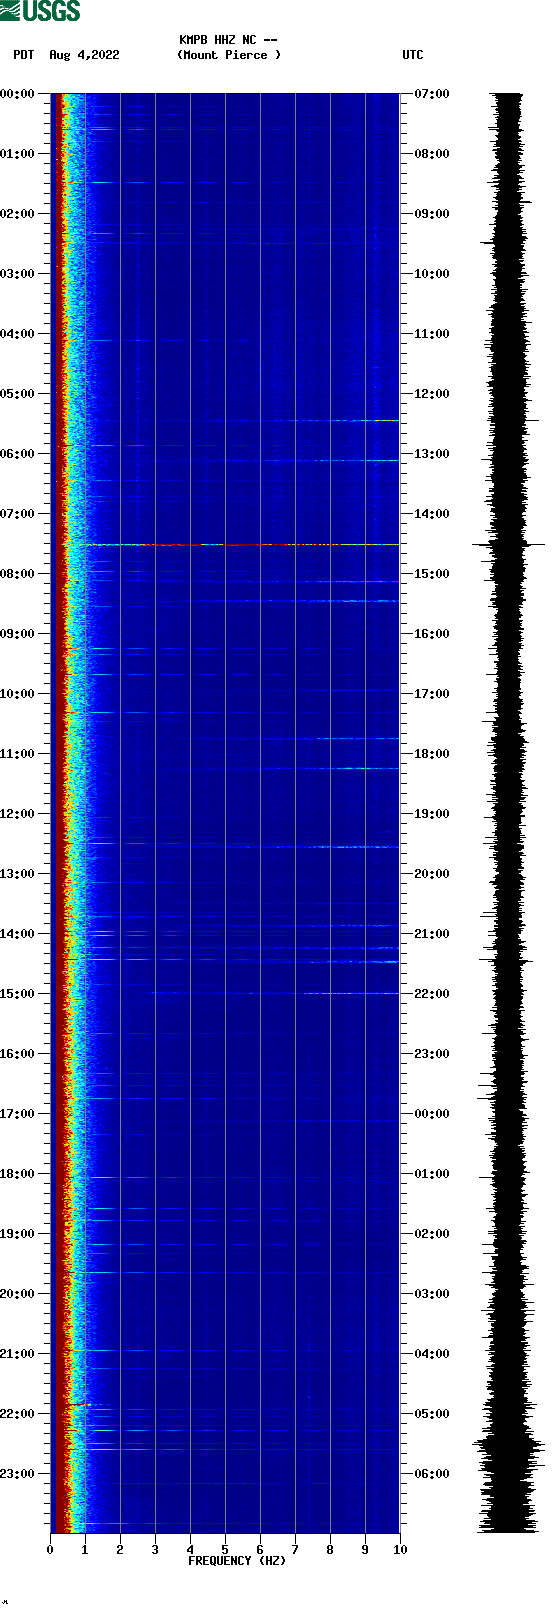Click the 19:00 UTC time label
Viewport: 552px width, 1613px height.
pos(432,814)
